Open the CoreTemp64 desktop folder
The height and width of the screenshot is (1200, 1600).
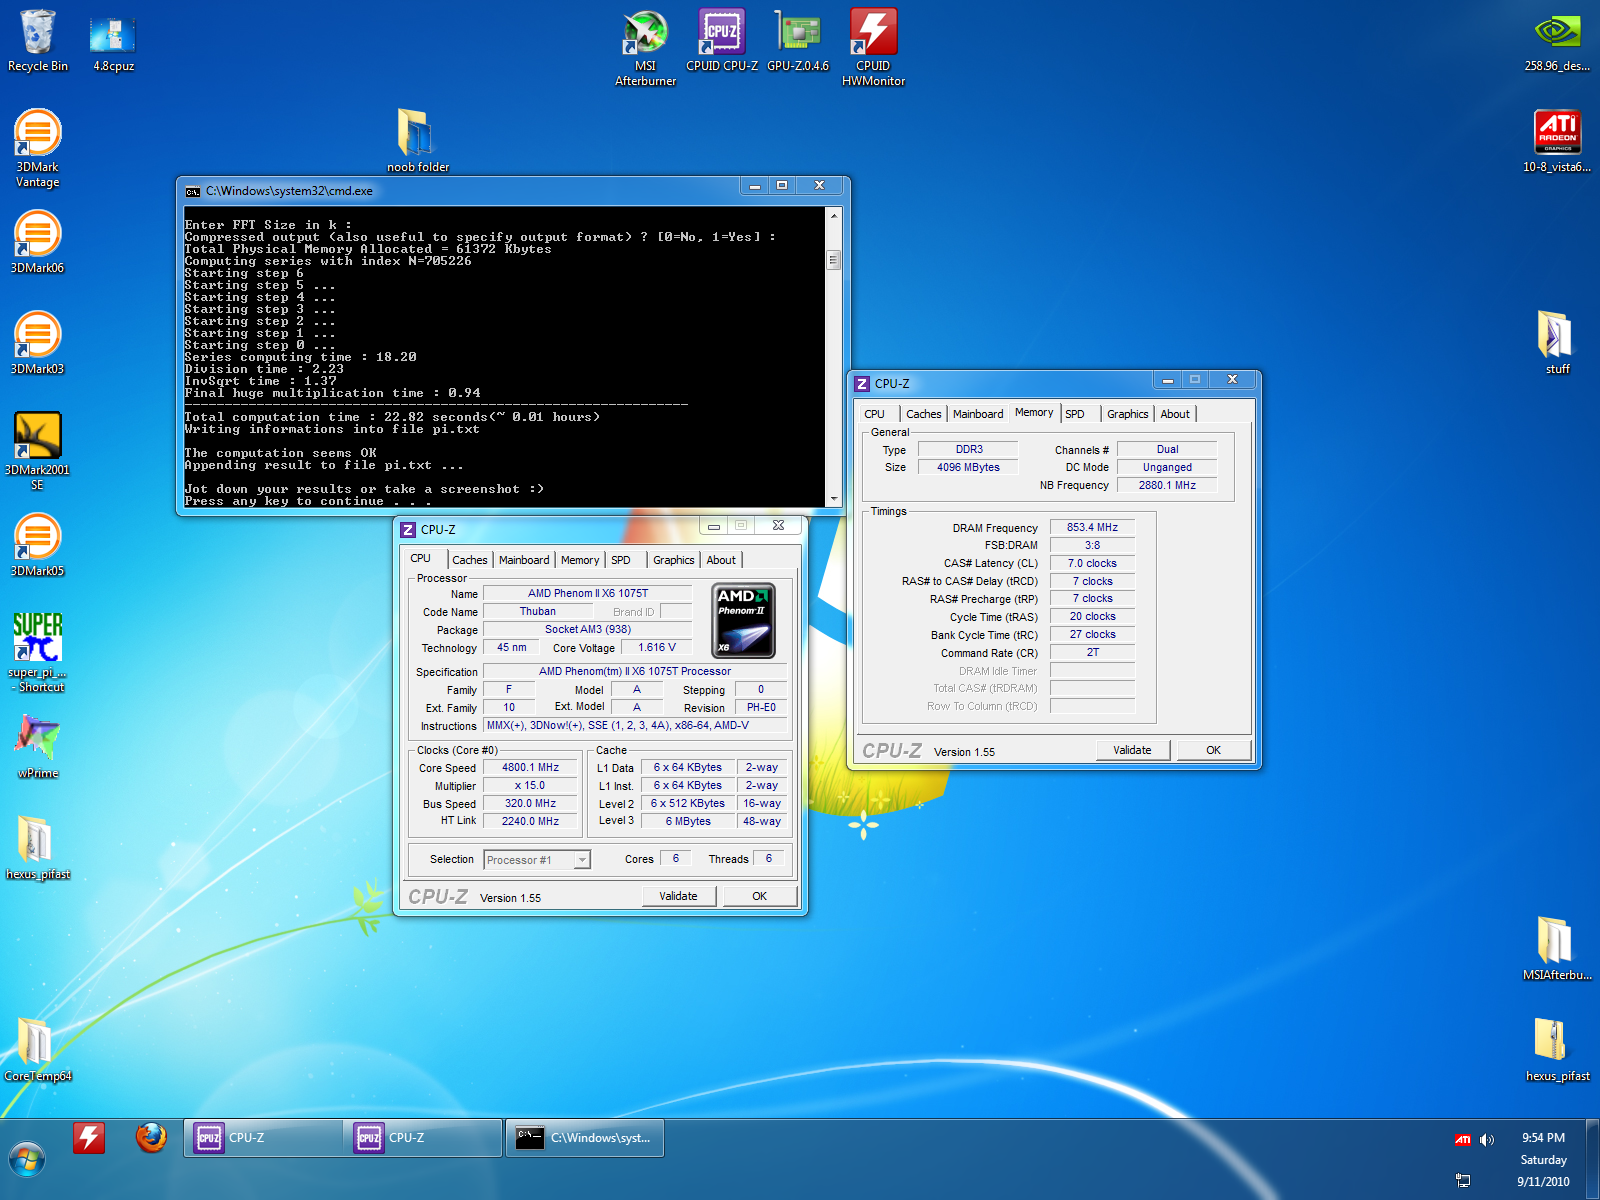pyautogui.click(x=38, y=1050)
